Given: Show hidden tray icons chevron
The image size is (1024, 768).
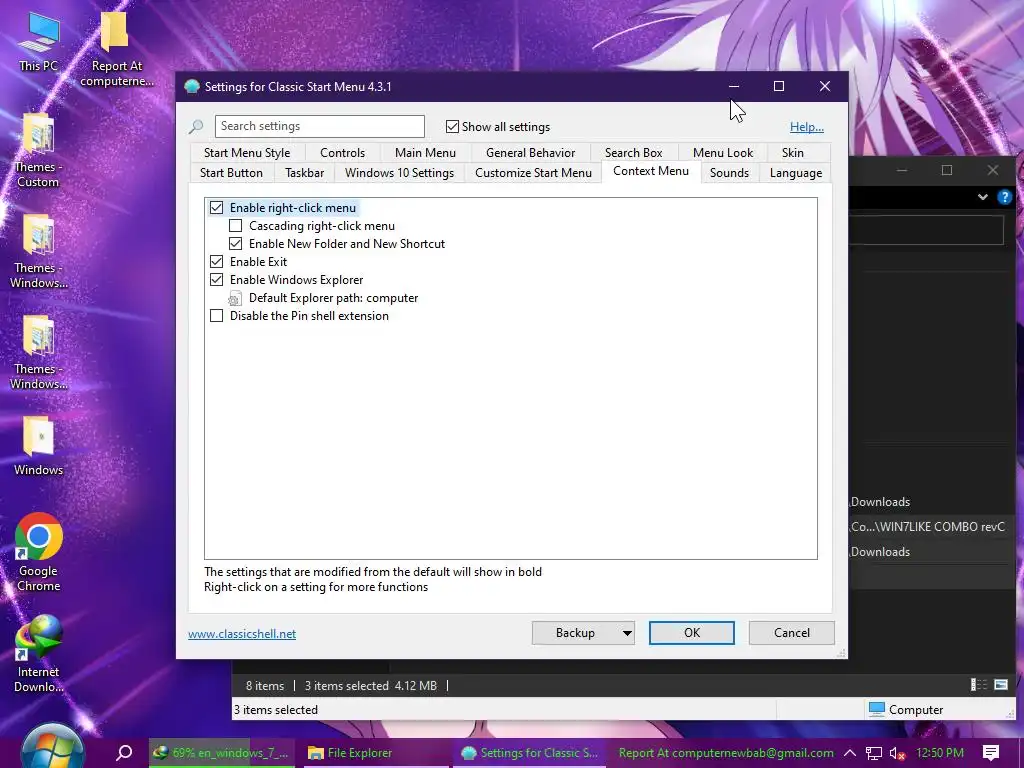Looking at the screenshot, I should 850,753.
